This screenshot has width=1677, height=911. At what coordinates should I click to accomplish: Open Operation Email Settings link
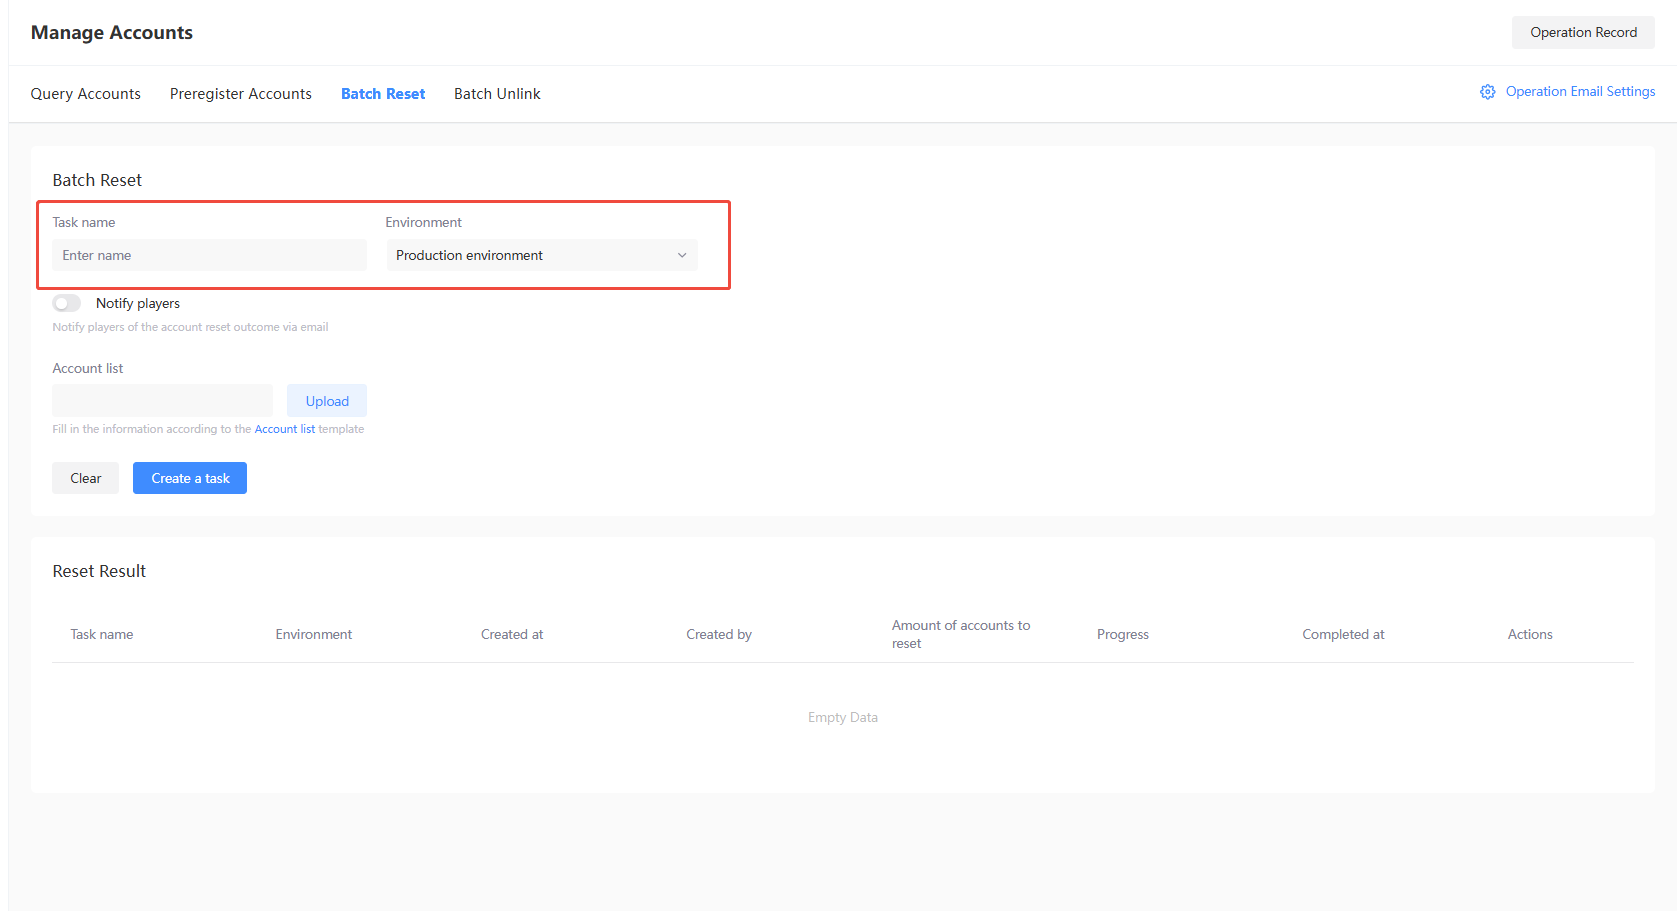pos(1580,91)
